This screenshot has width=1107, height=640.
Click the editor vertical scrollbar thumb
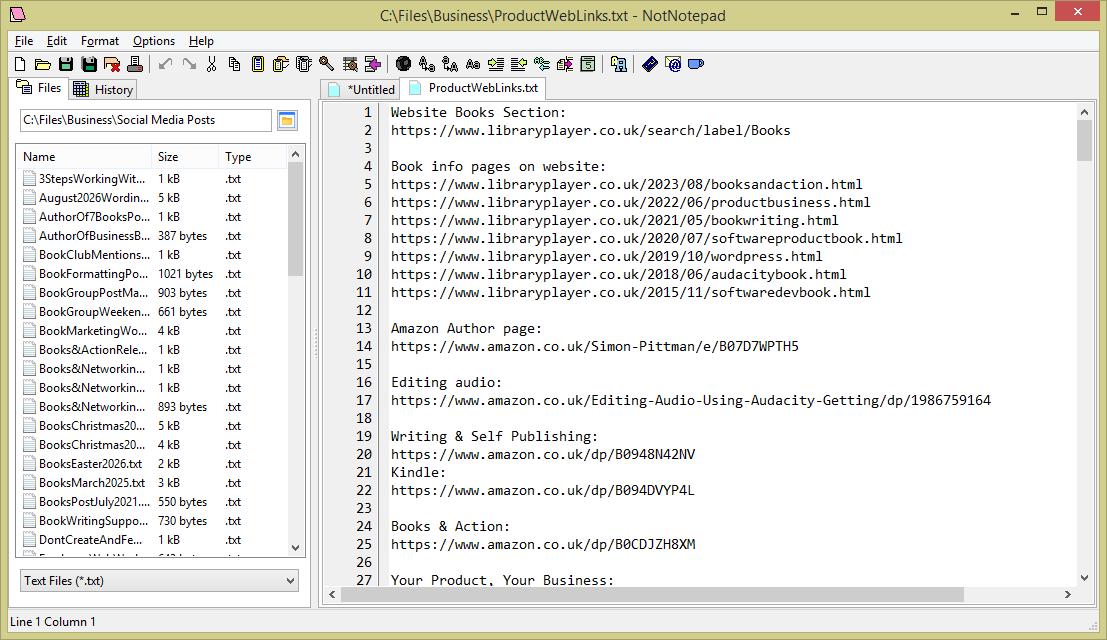(1084, 140)
